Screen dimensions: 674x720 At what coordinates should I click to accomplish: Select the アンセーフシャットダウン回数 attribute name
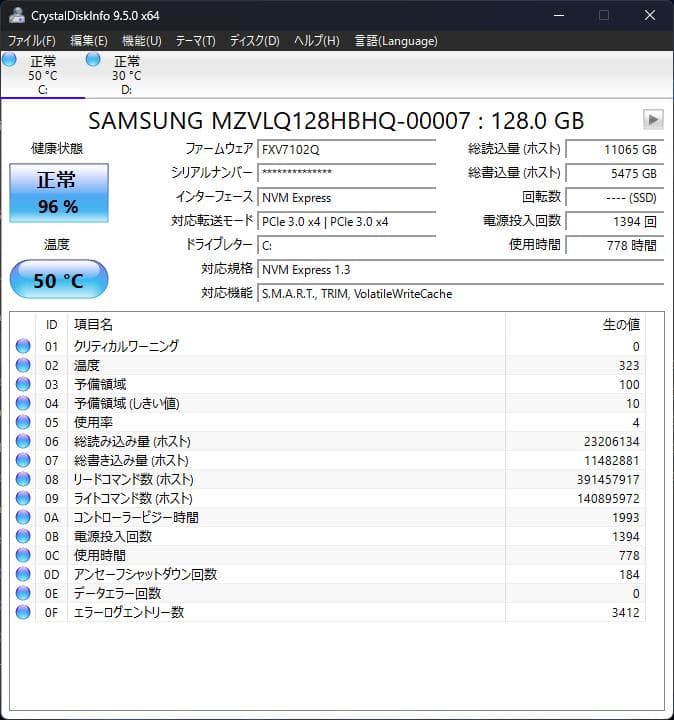(x=145, y=574)
